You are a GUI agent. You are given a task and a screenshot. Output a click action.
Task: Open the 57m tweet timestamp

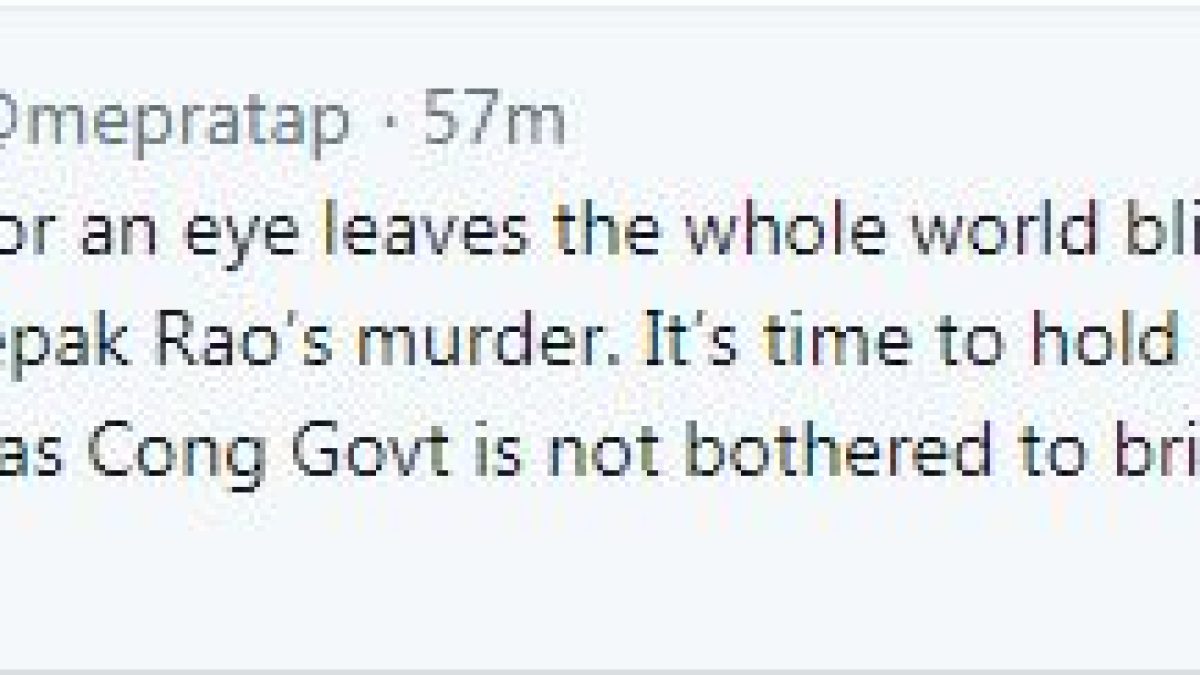[493, 119]
